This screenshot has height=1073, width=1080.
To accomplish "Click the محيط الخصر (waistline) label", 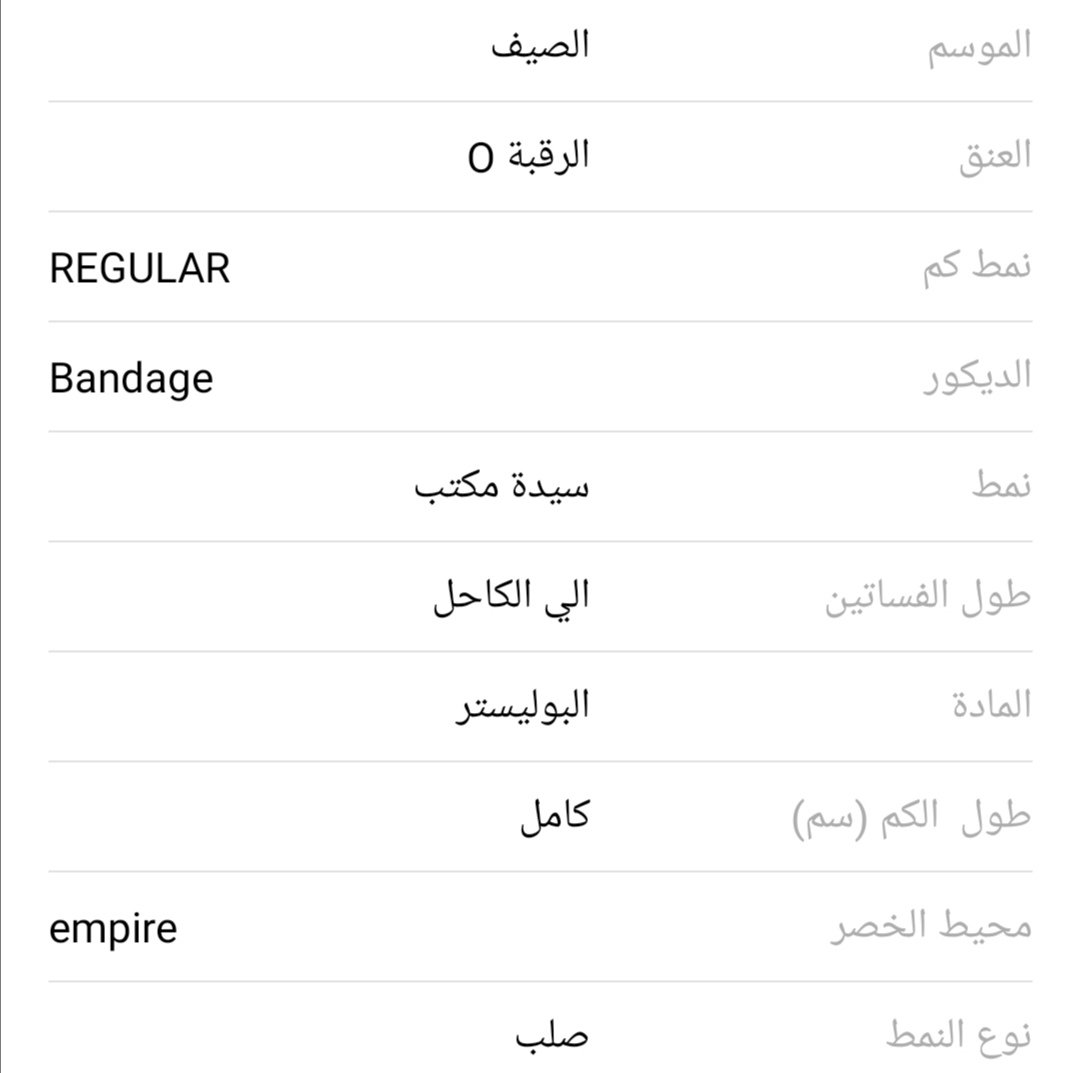I will point(930,928).
